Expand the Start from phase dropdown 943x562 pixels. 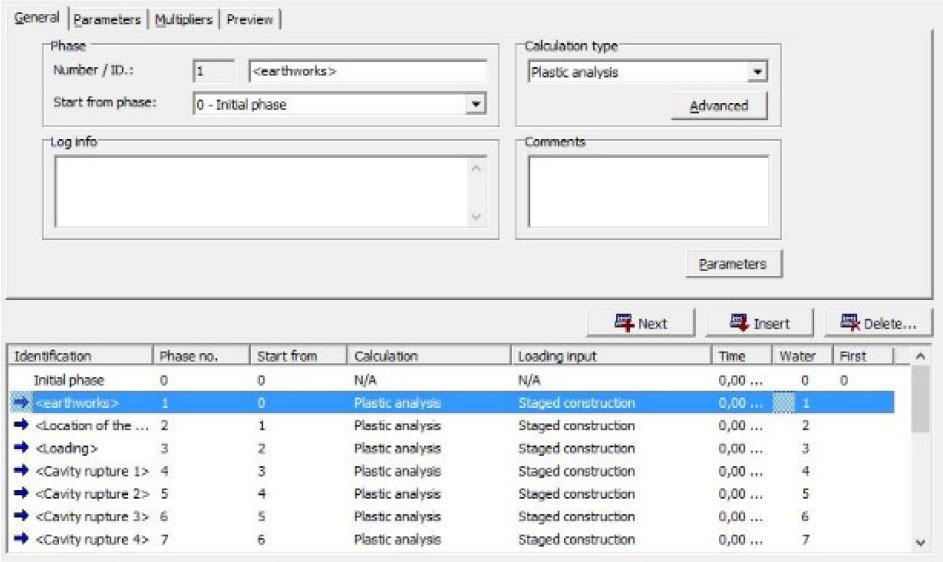click(x=476, y=104)
